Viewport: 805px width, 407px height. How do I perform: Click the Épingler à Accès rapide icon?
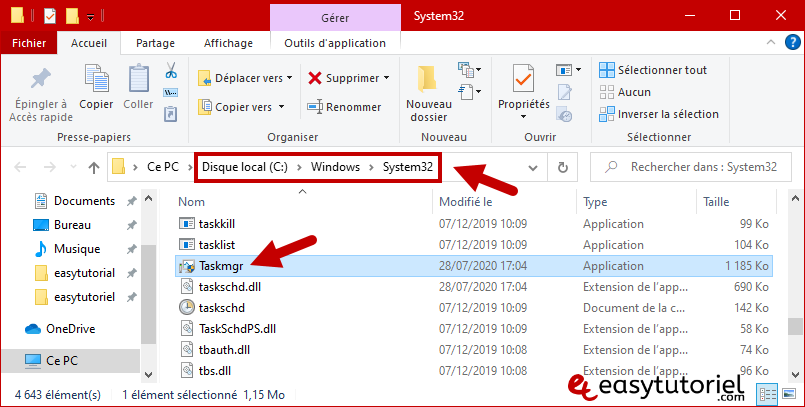coord(41,79)
